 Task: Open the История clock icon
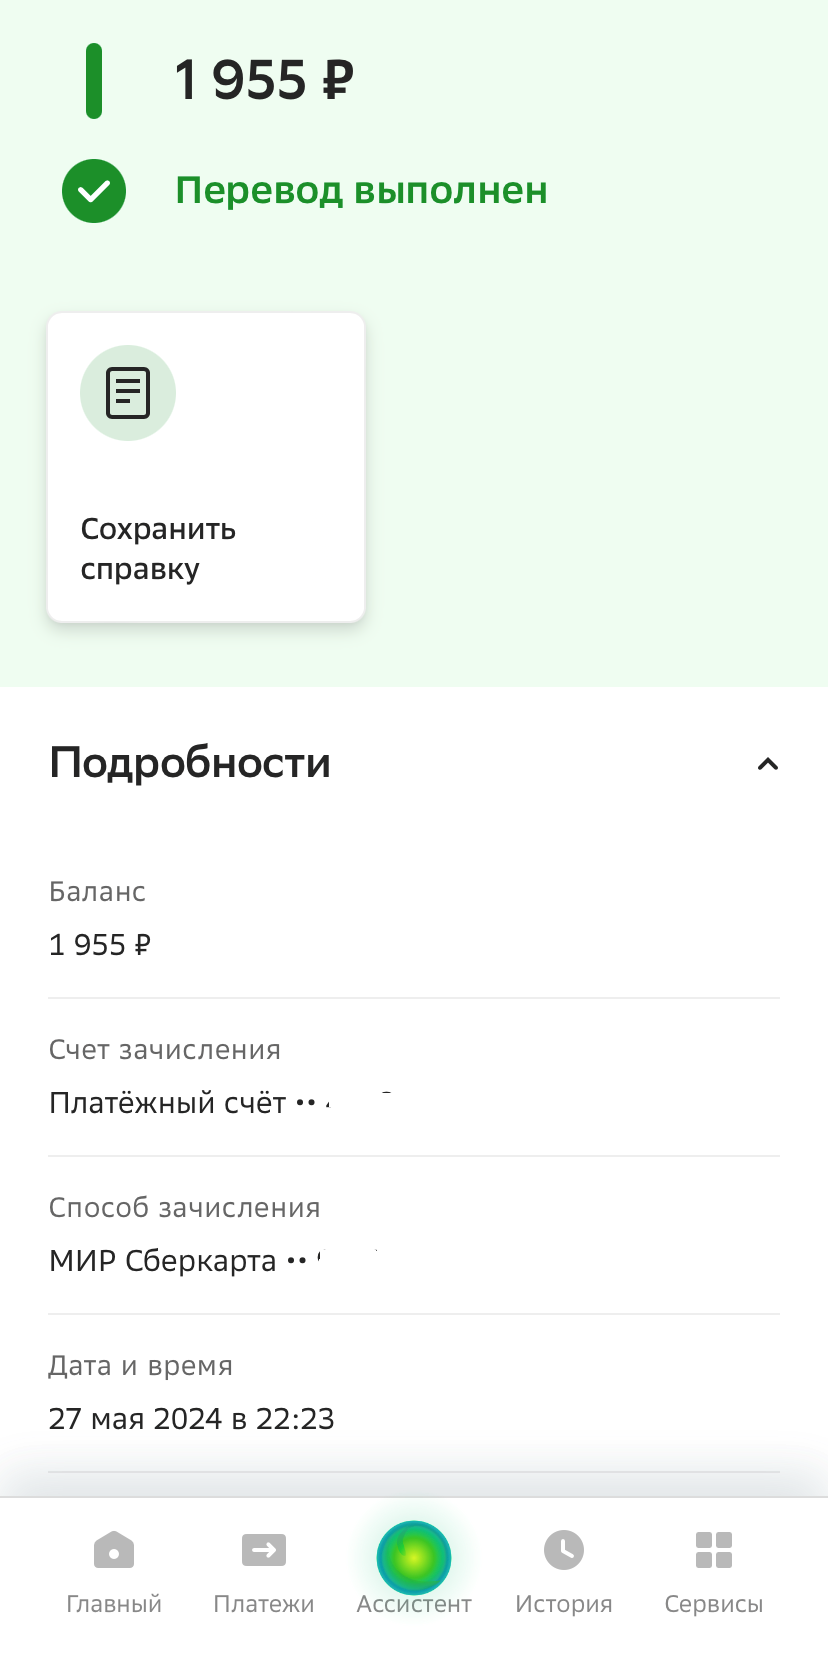click(564, 1550)
